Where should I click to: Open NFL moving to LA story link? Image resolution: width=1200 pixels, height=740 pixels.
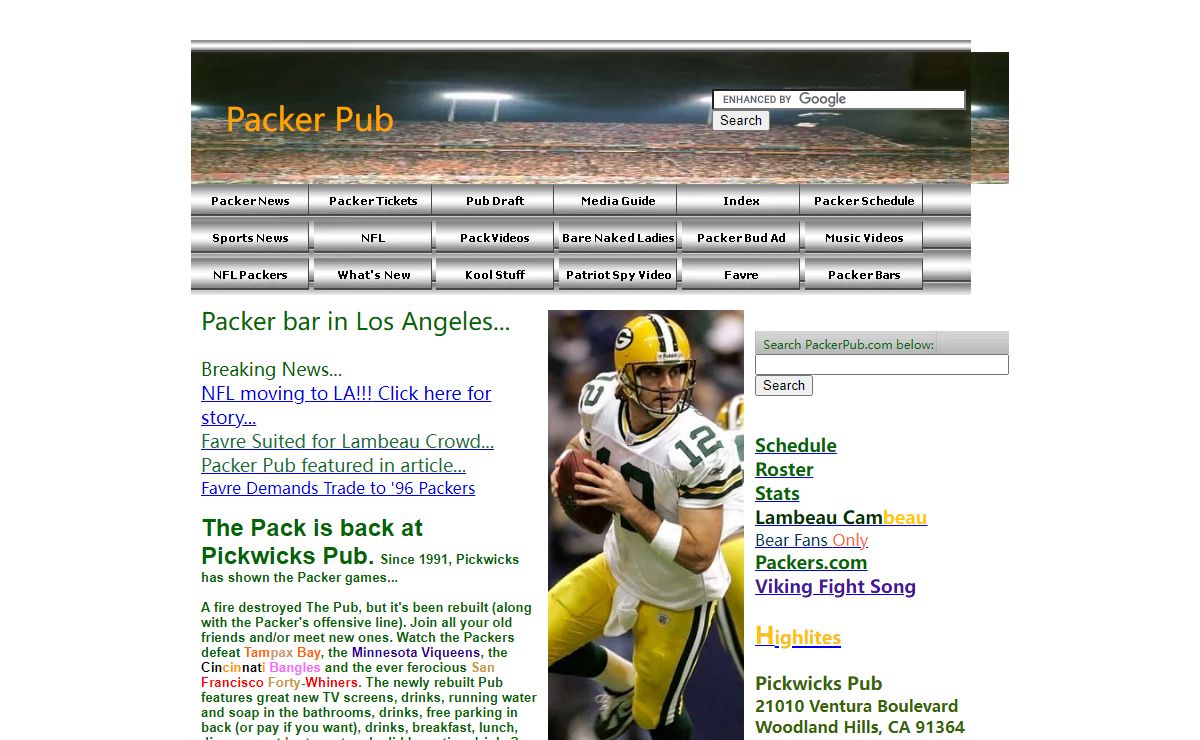pyautogui.click(x=346, y=405)
